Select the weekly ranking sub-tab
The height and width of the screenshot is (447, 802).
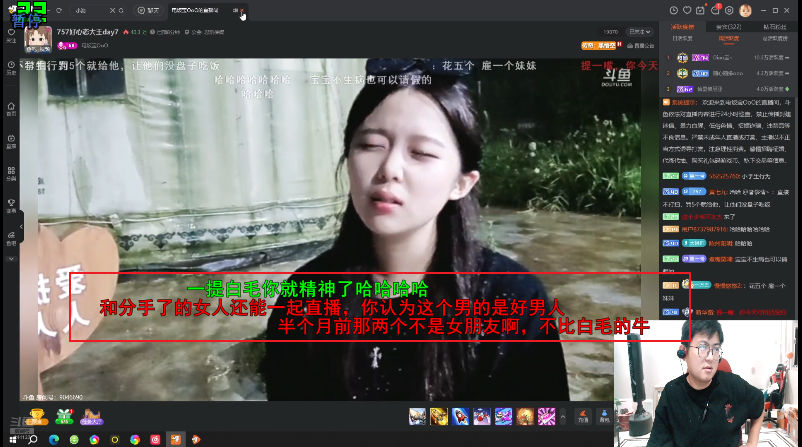tap(728, 38)
